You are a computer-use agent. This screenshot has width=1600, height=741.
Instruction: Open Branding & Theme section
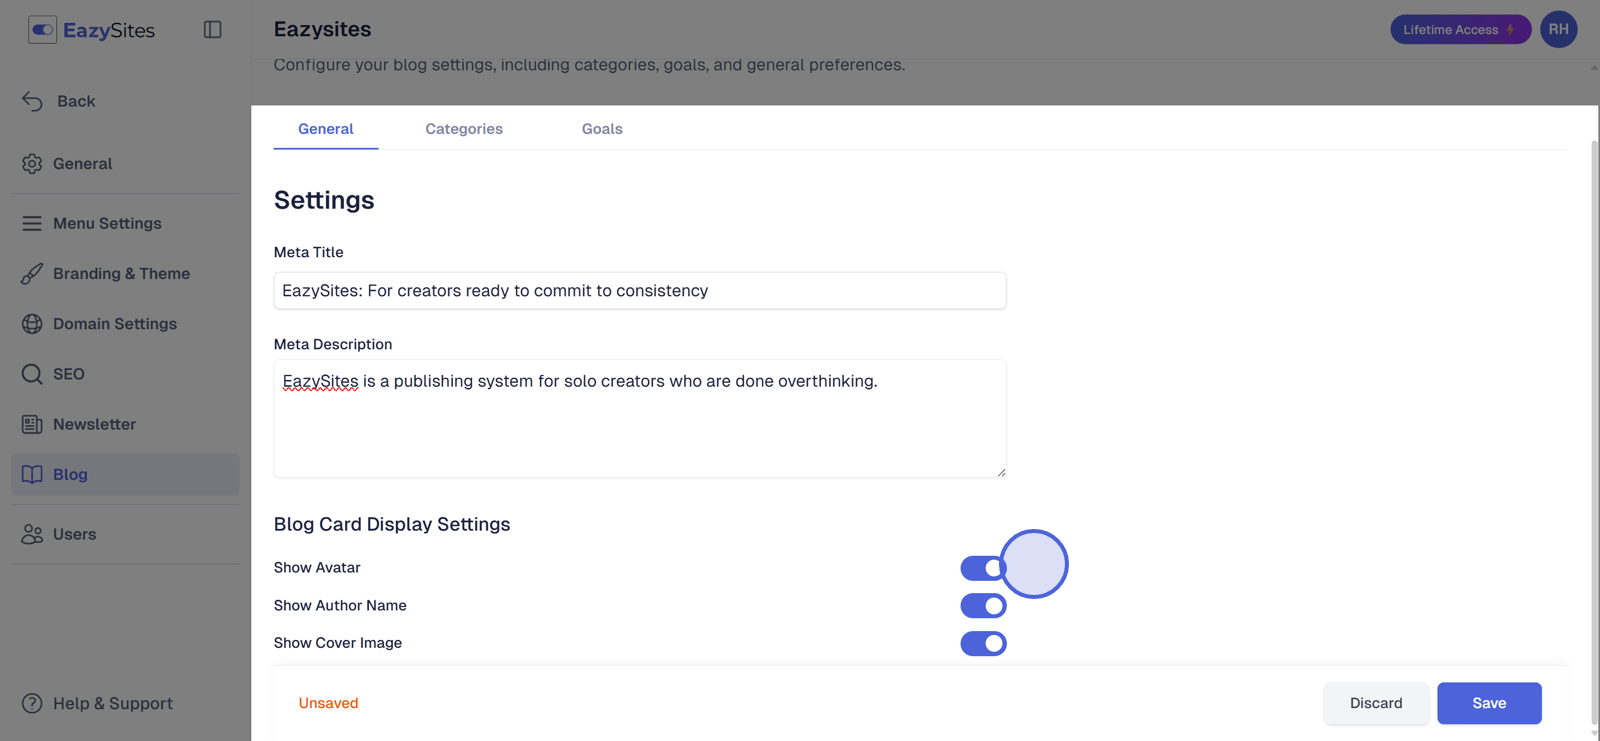pyautogui.click(x=125, y=273)
